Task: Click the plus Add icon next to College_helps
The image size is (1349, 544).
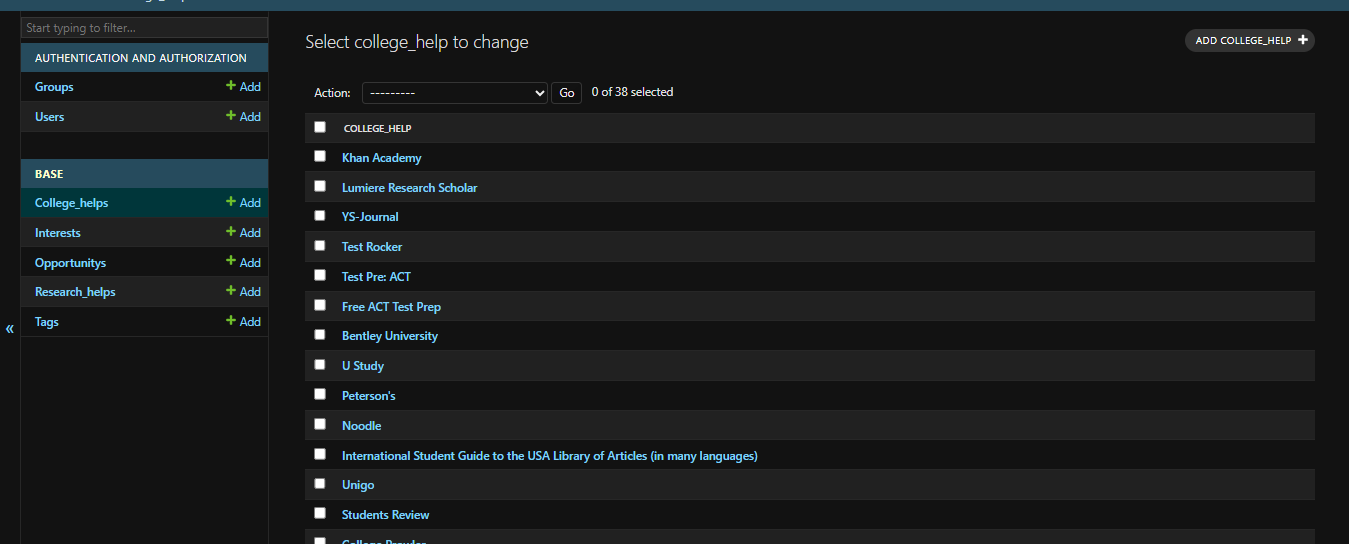Action: click(243, 203)
